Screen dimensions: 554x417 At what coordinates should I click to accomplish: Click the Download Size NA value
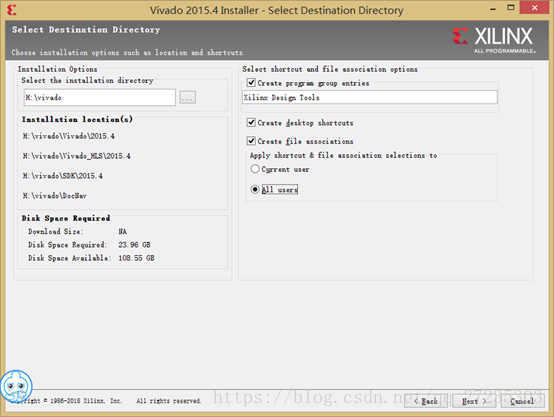pyautogui.click(x=122, y=231)
